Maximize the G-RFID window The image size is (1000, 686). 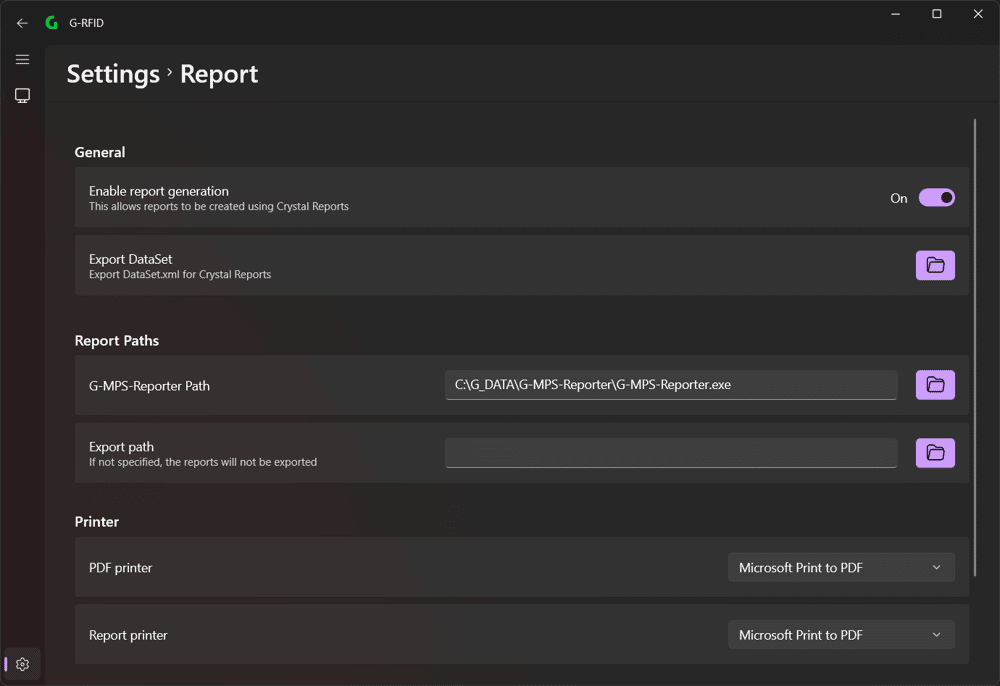click(936, 14)
